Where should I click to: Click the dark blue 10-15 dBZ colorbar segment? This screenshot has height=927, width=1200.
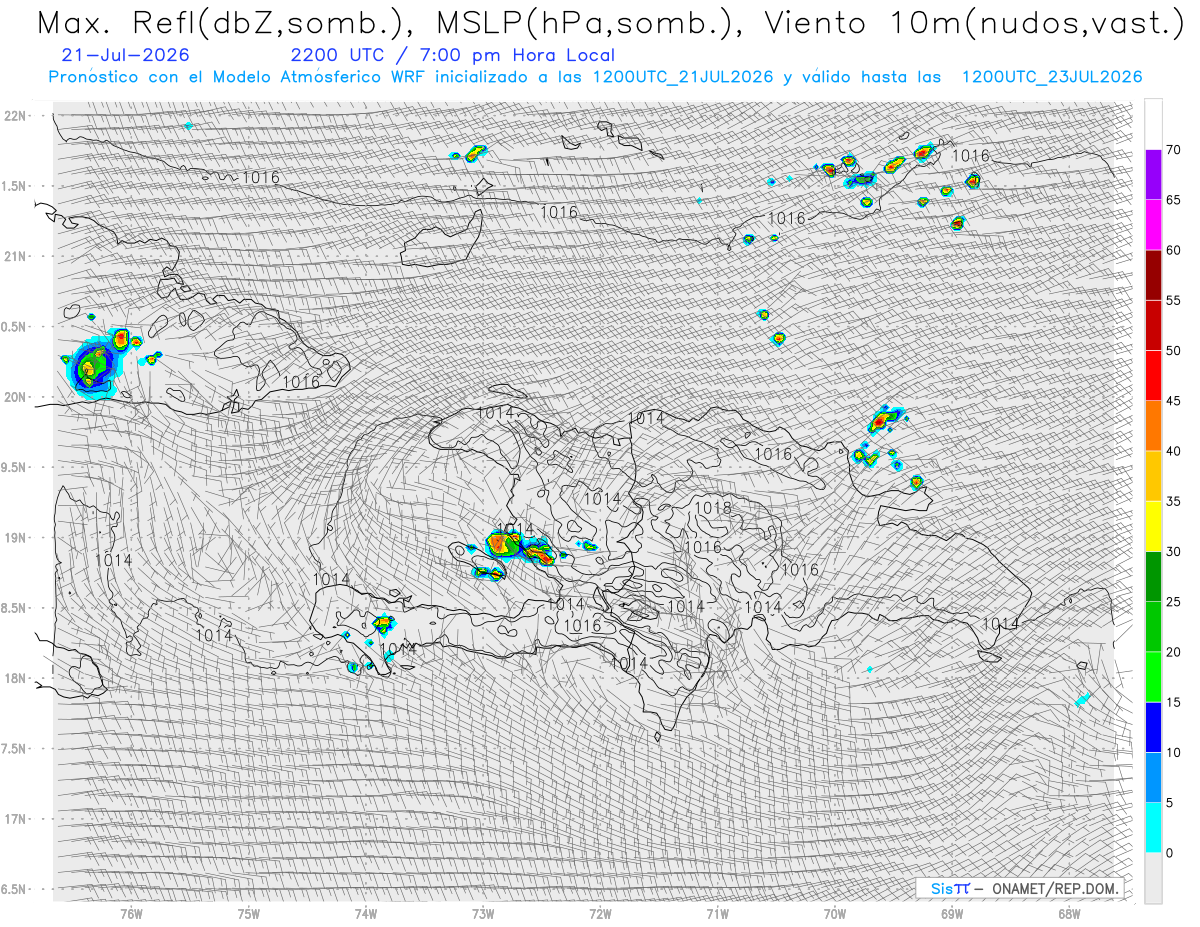1153,727
